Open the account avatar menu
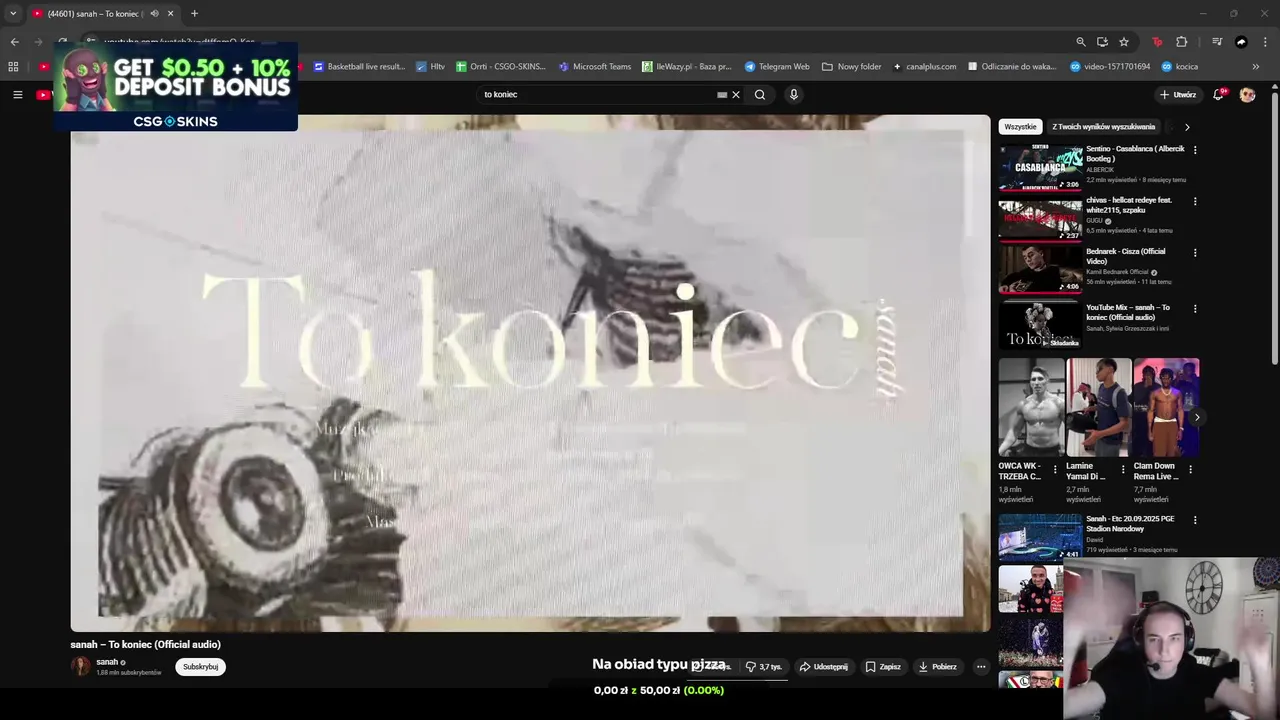 (x=1247, y=95)
